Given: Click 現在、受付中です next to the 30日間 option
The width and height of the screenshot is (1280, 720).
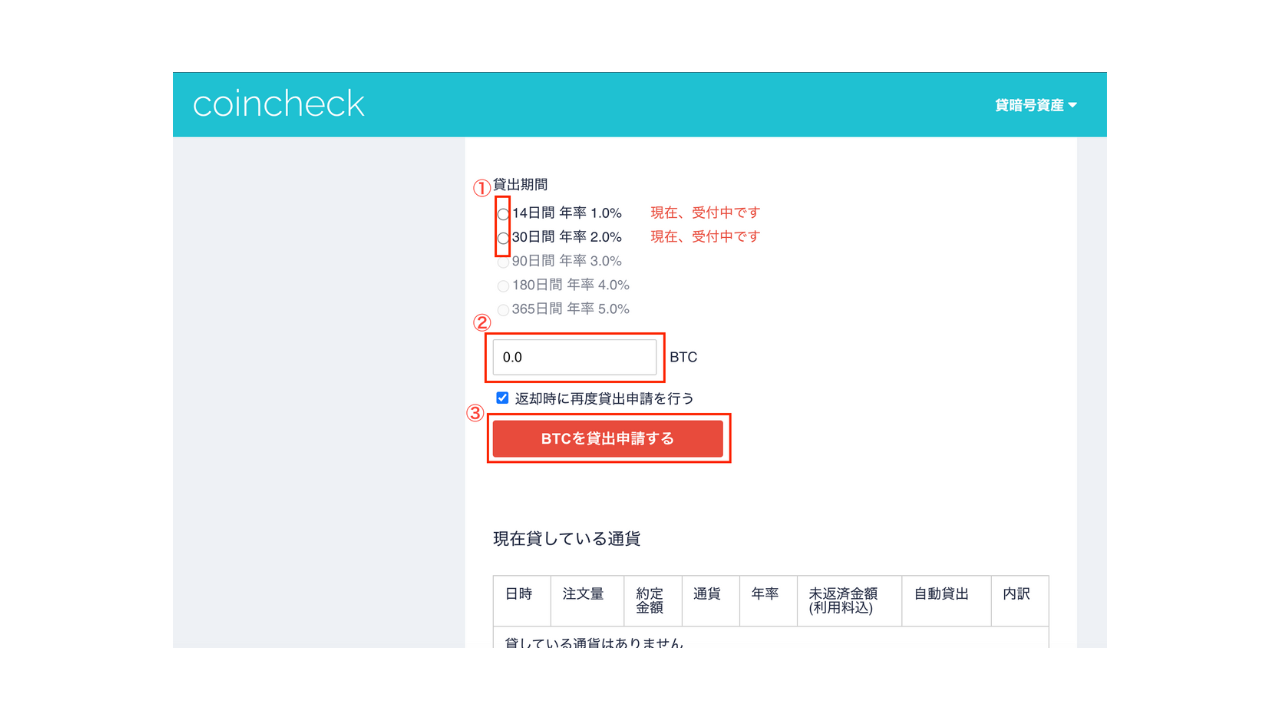Looking at the screenshot, I should coord(704,237).
